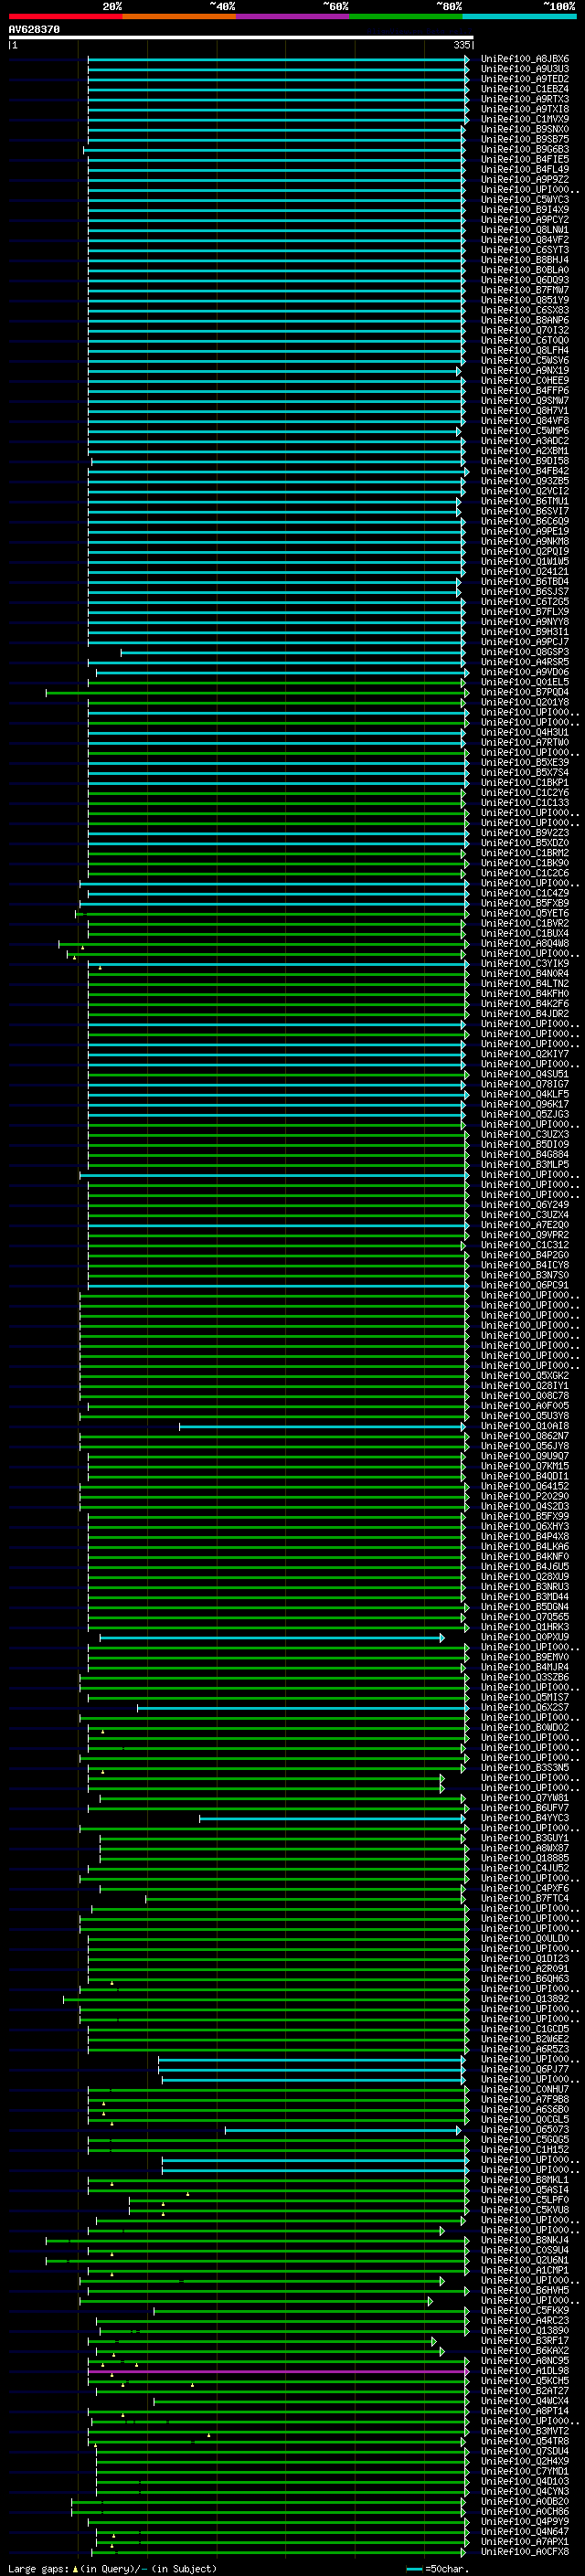The height and width of the screenshot is (2576, 585).
Task: Click the purple alignment bar for A1DL98
Action: tap(278, 2371)
